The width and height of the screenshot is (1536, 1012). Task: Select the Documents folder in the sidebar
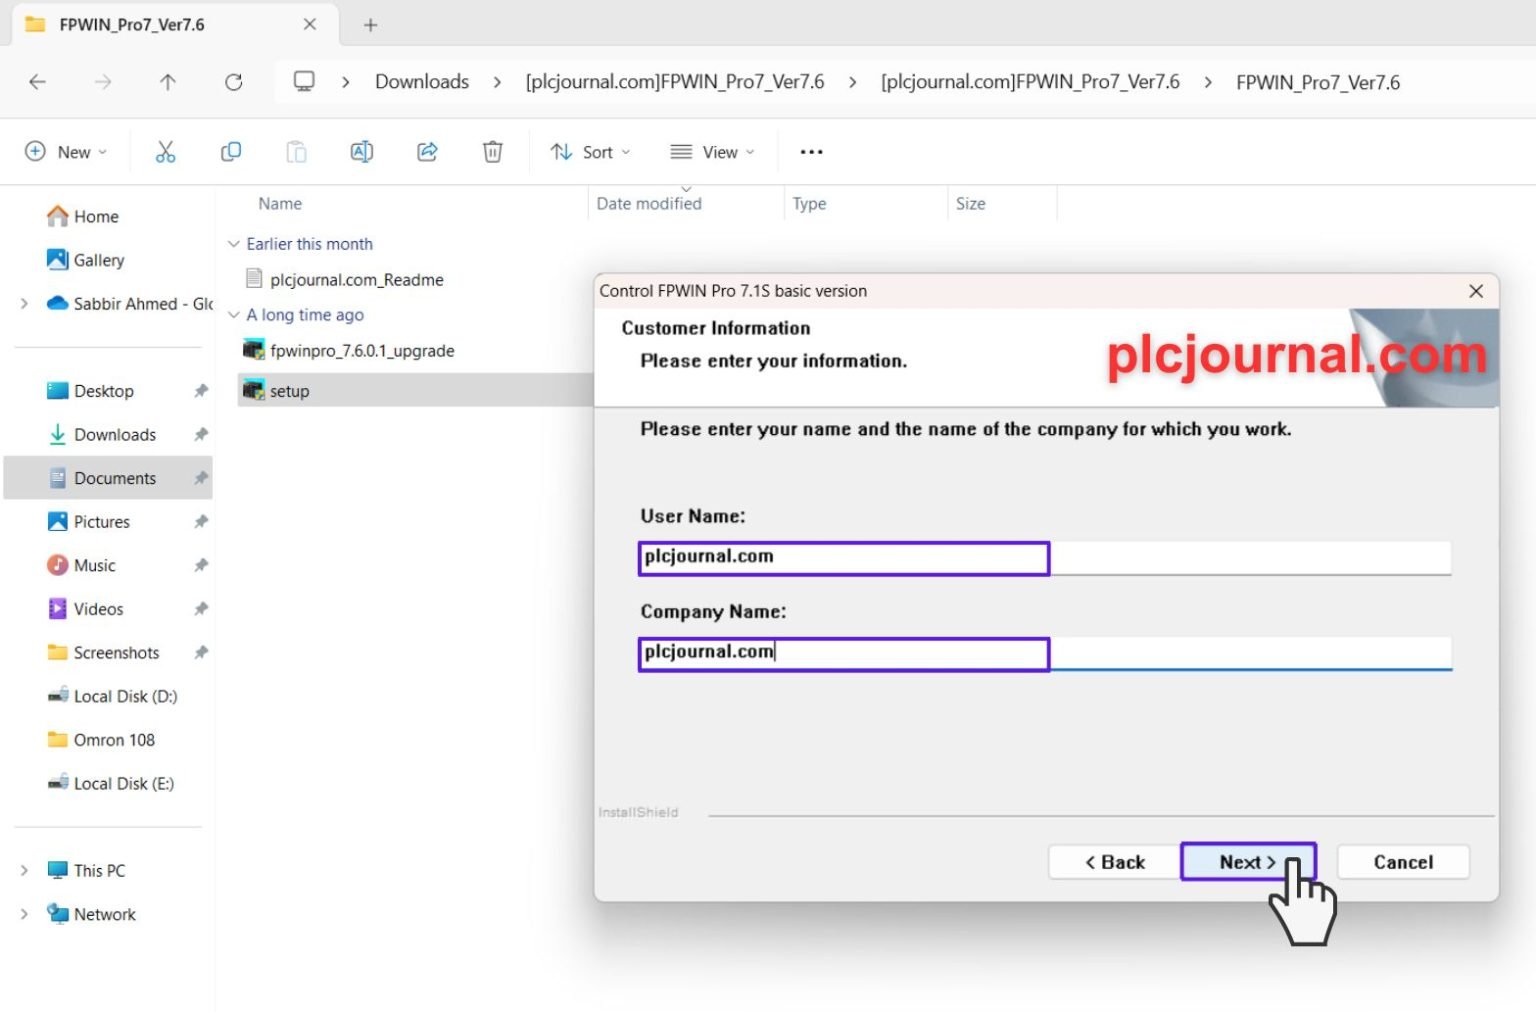pos(114,477)
